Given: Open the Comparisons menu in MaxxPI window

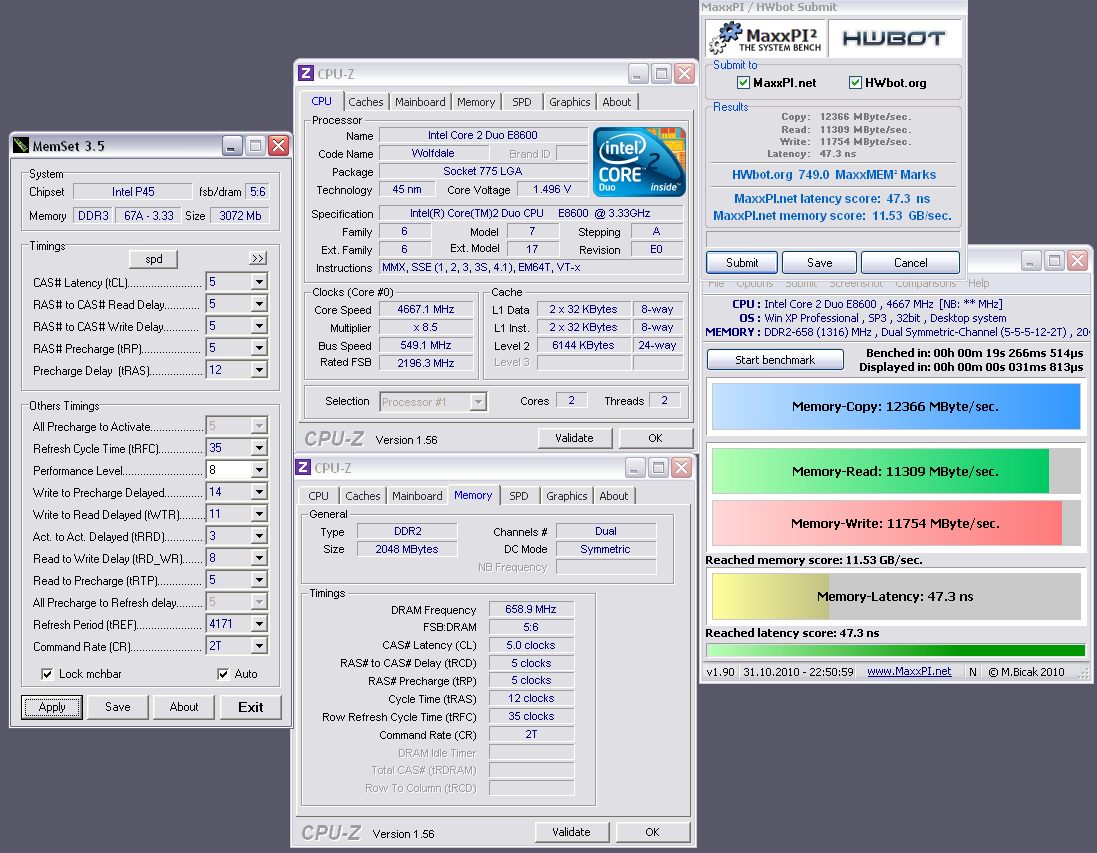Looking at the screenshot, I should 925,283.
